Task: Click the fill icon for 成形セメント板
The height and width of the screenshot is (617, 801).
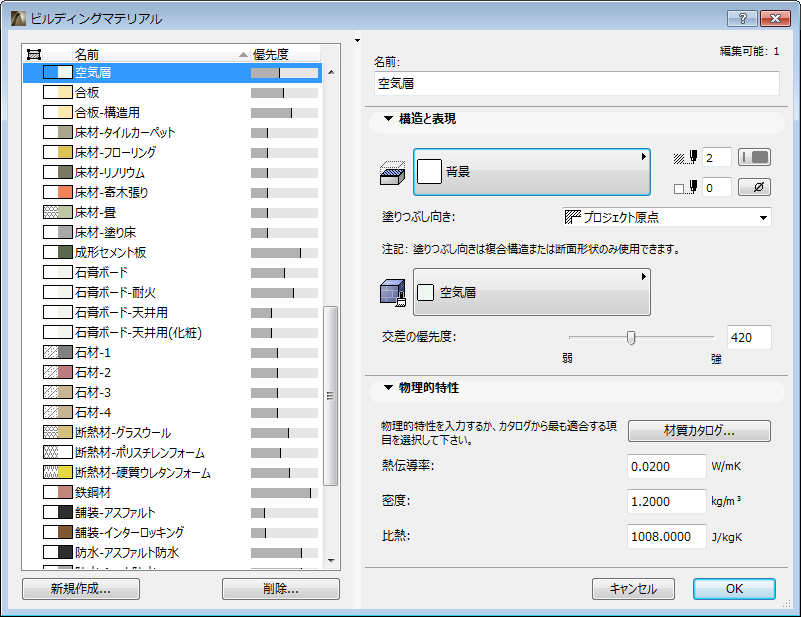Action: 58,252
